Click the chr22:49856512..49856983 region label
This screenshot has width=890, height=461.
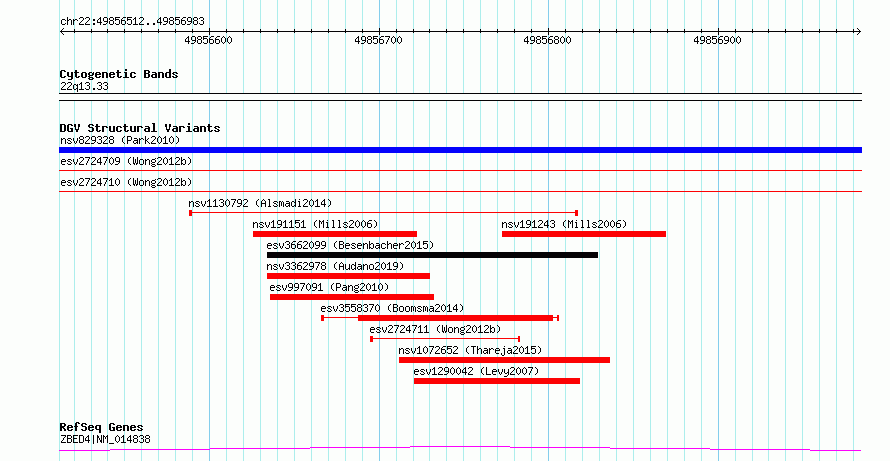point(132,22)
